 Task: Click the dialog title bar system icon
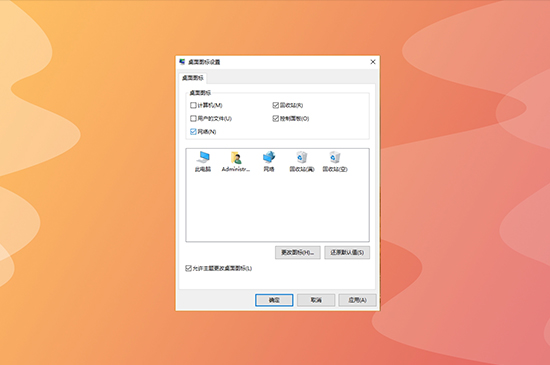click(182, 62)
